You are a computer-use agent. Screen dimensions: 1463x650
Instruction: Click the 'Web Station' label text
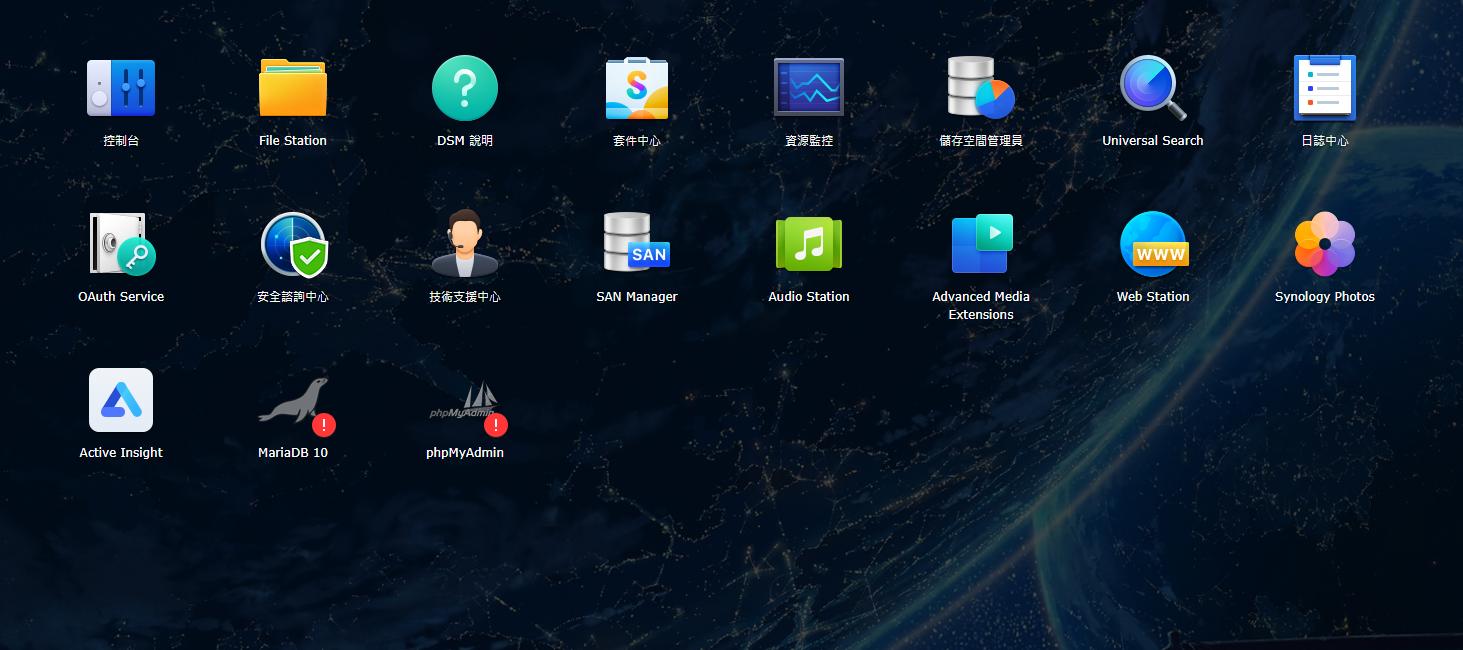point(1153,297)
